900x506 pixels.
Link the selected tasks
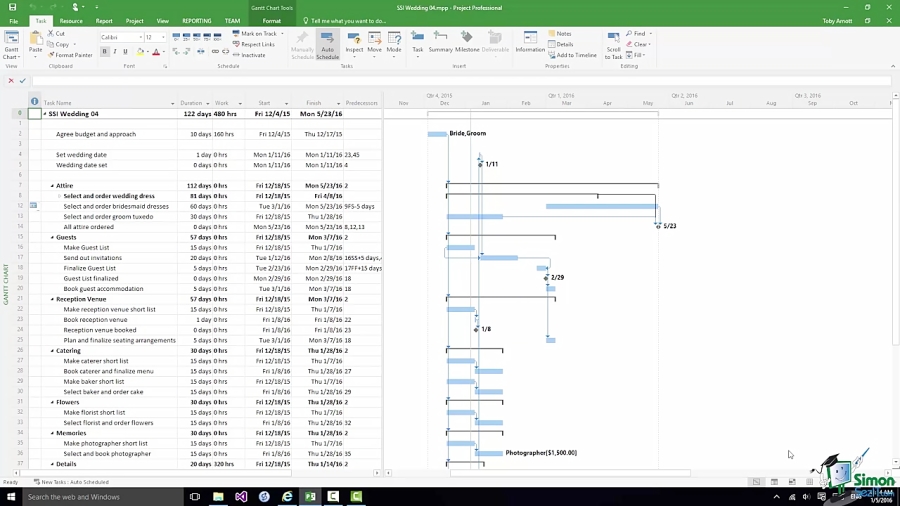coord(215,52)
